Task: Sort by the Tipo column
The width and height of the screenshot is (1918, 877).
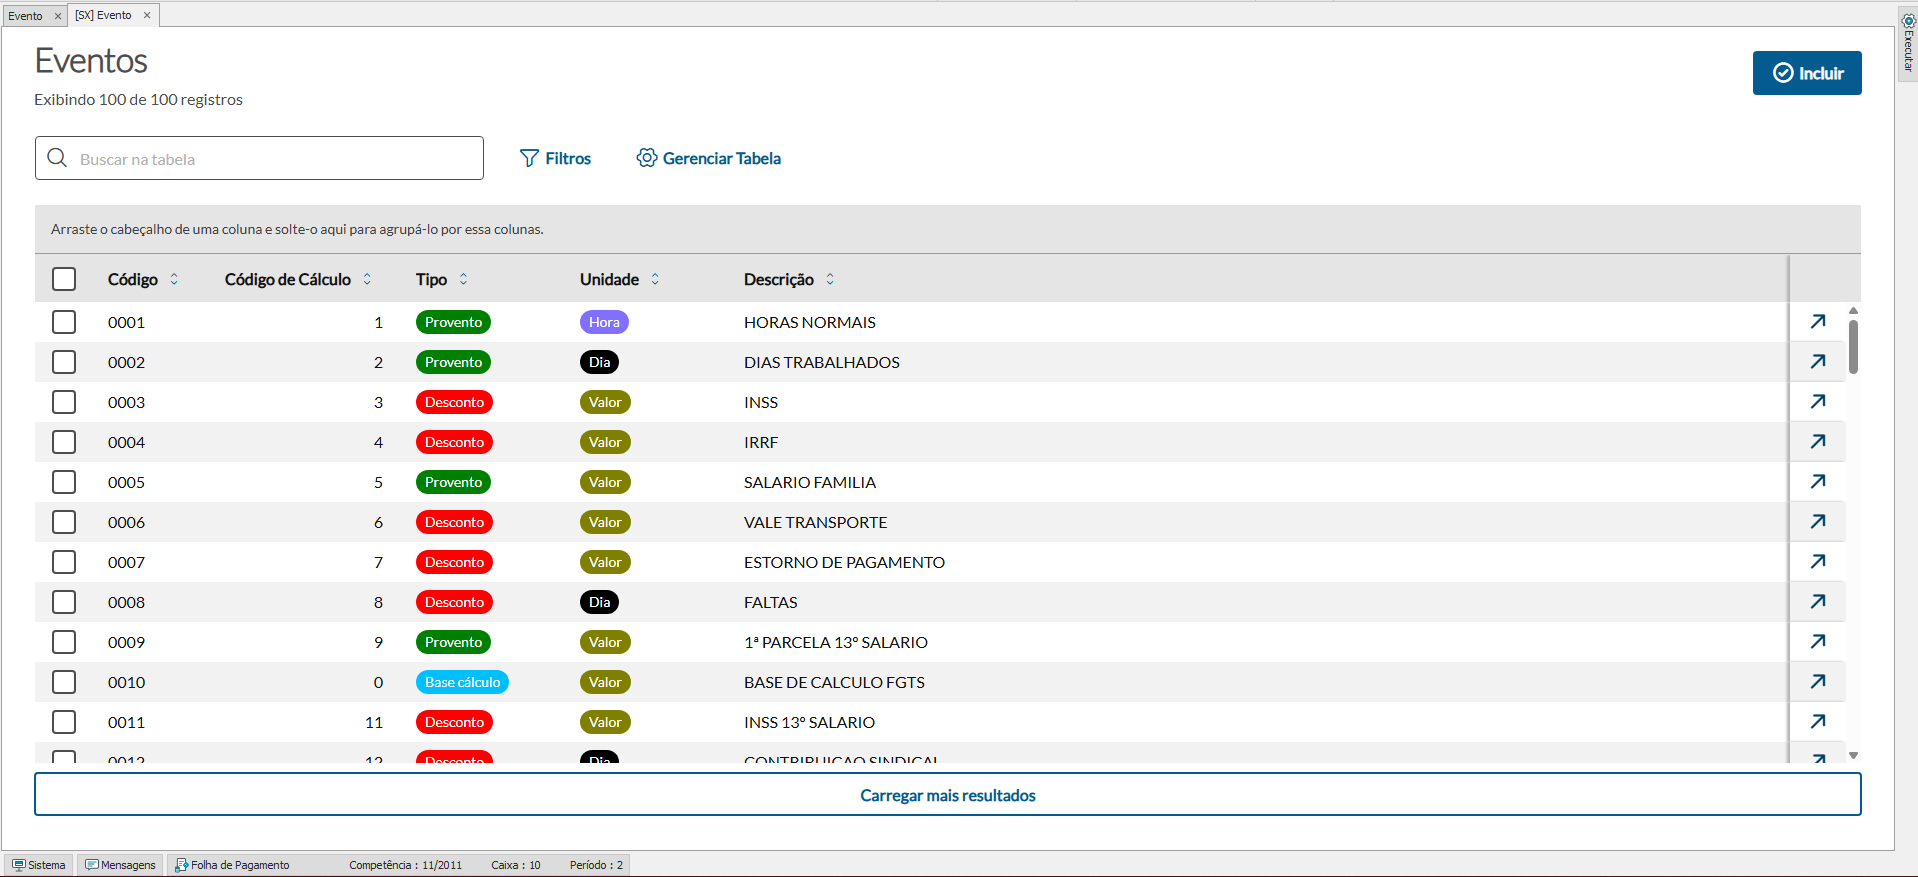Action: [463, 279]
